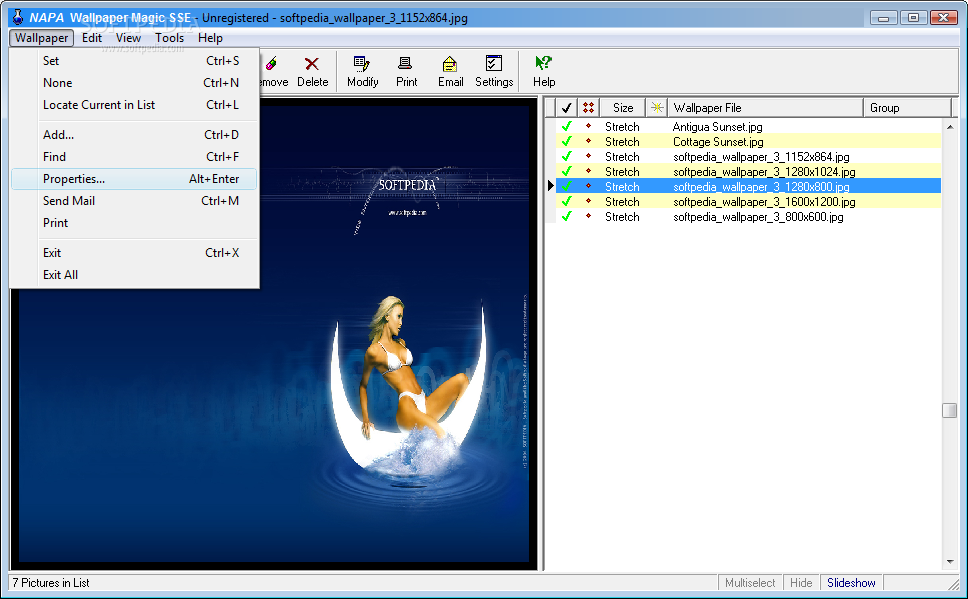Open the Help menu in menu bar
Viewport: 968px width, 599px height.
click(x=210, y=38)
